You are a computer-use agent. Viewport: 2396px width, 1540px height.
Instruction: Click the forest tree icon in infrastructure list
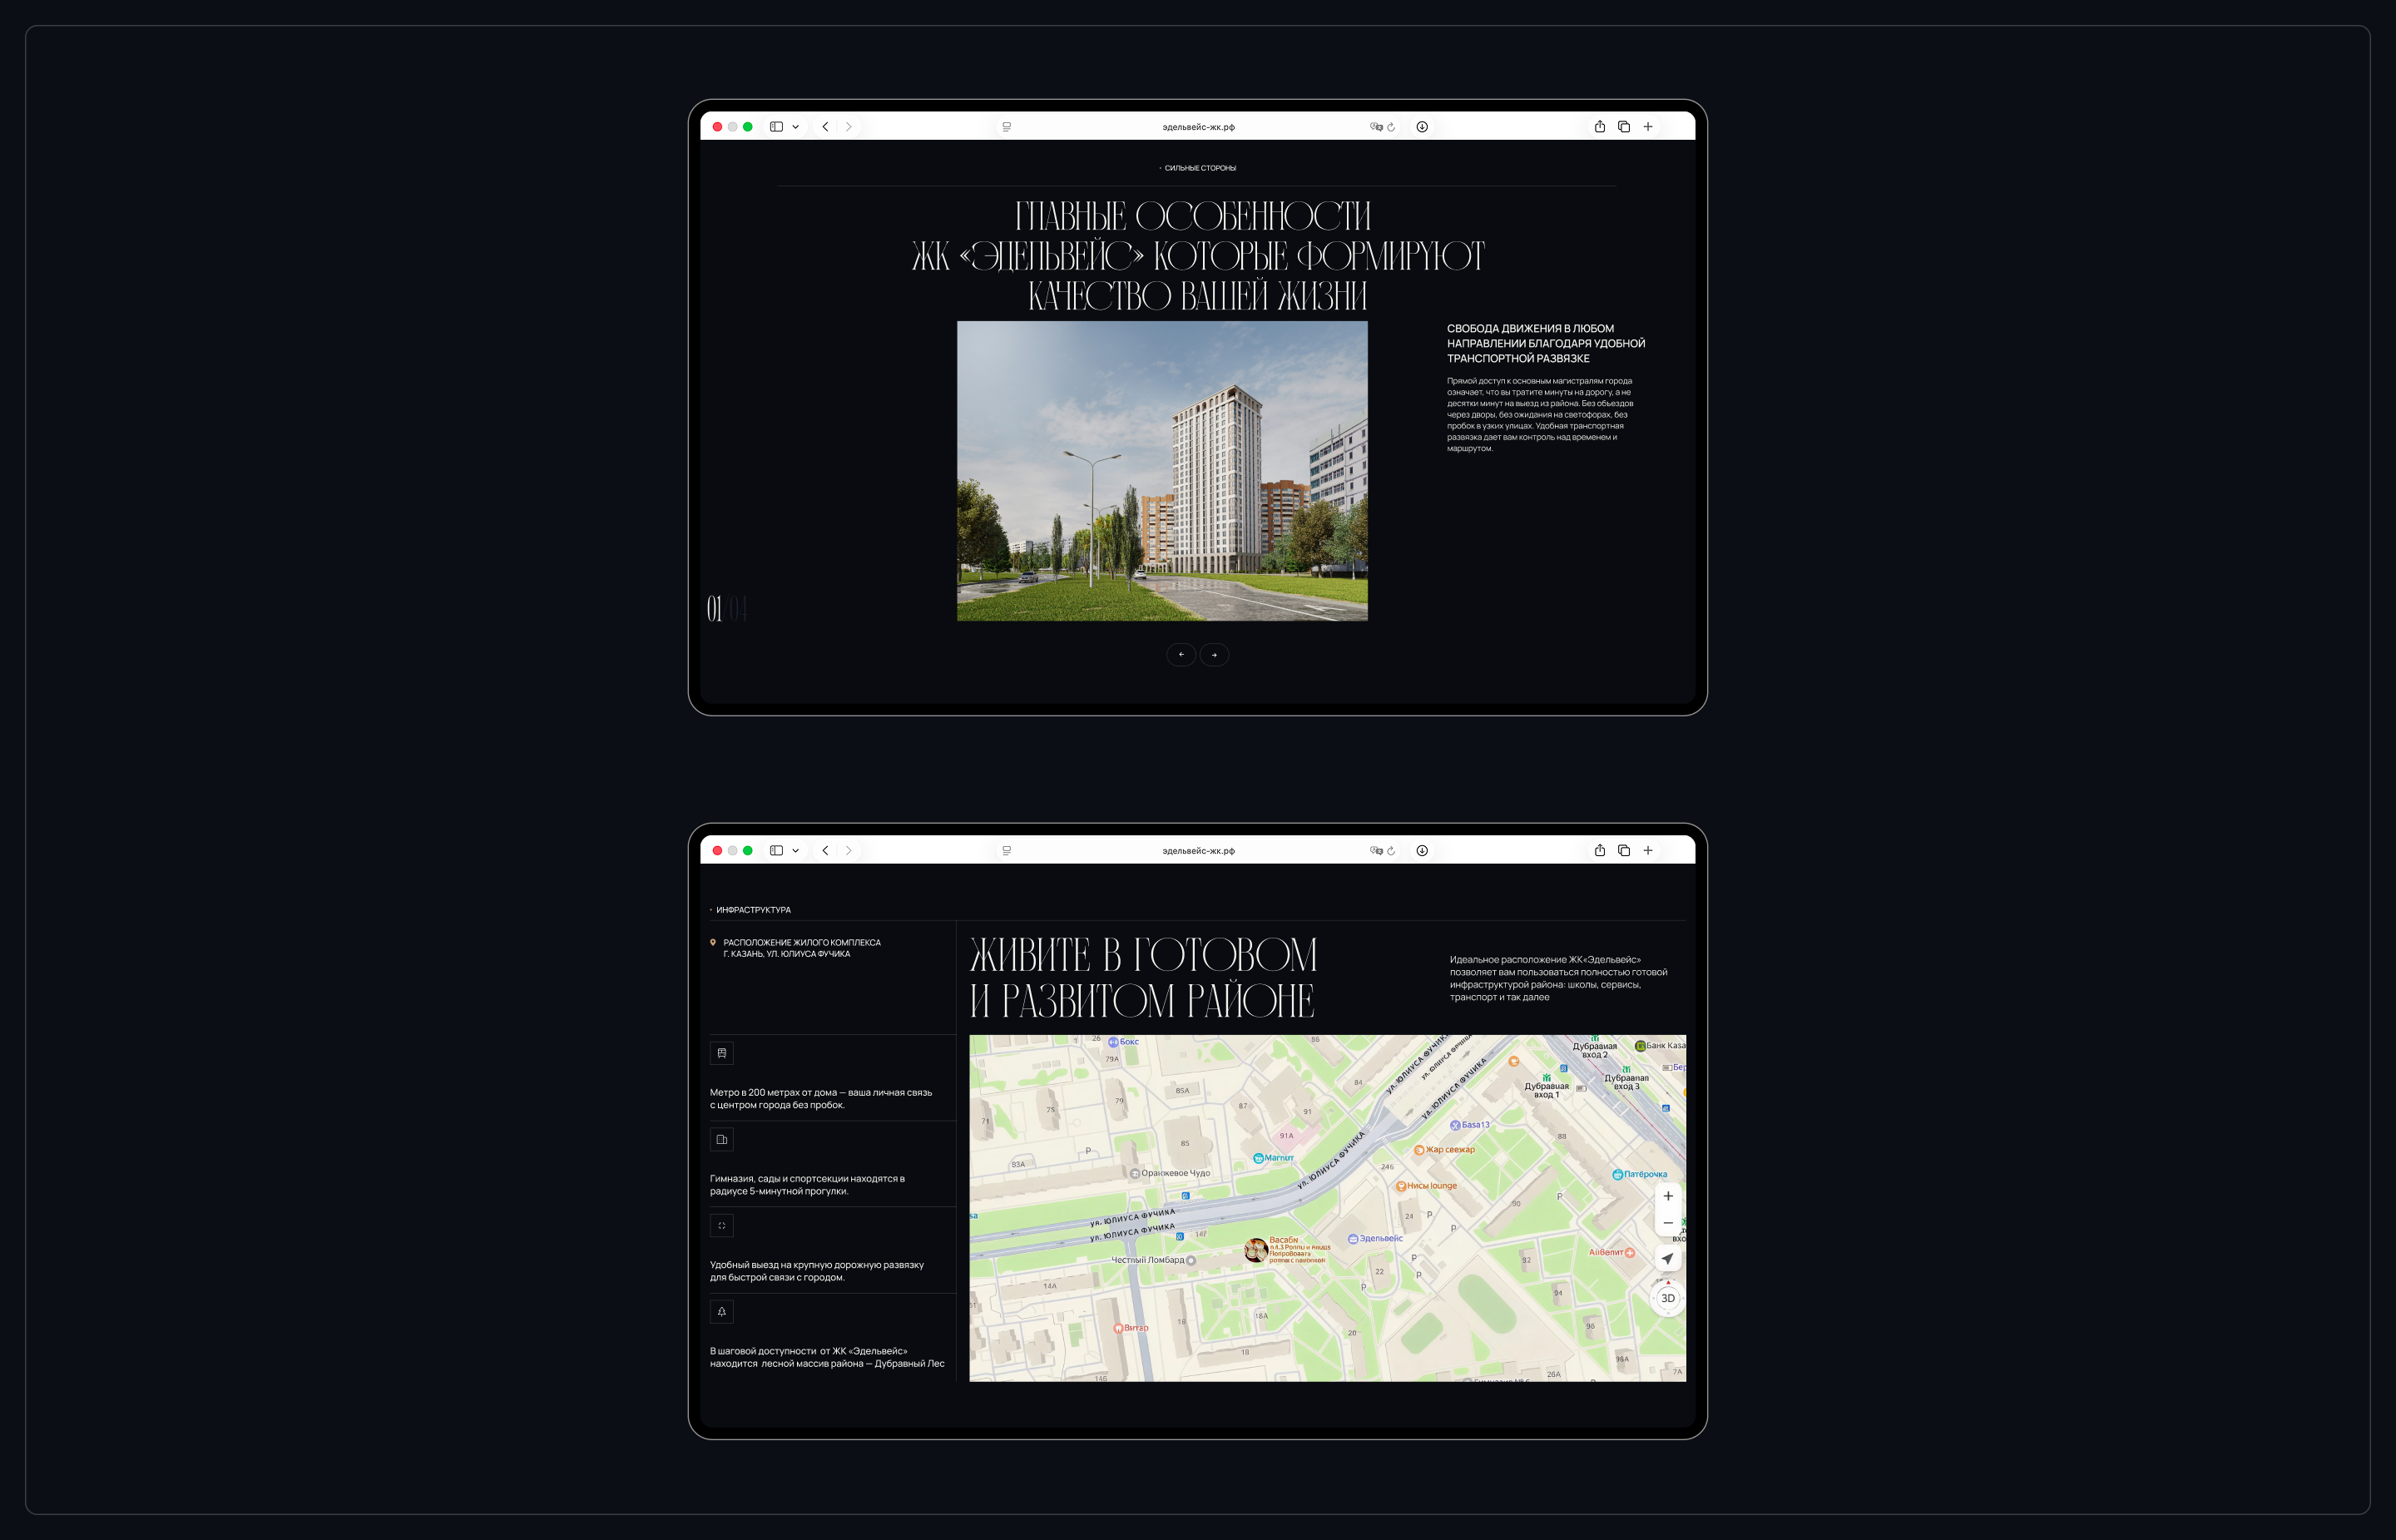(722, 1311)
